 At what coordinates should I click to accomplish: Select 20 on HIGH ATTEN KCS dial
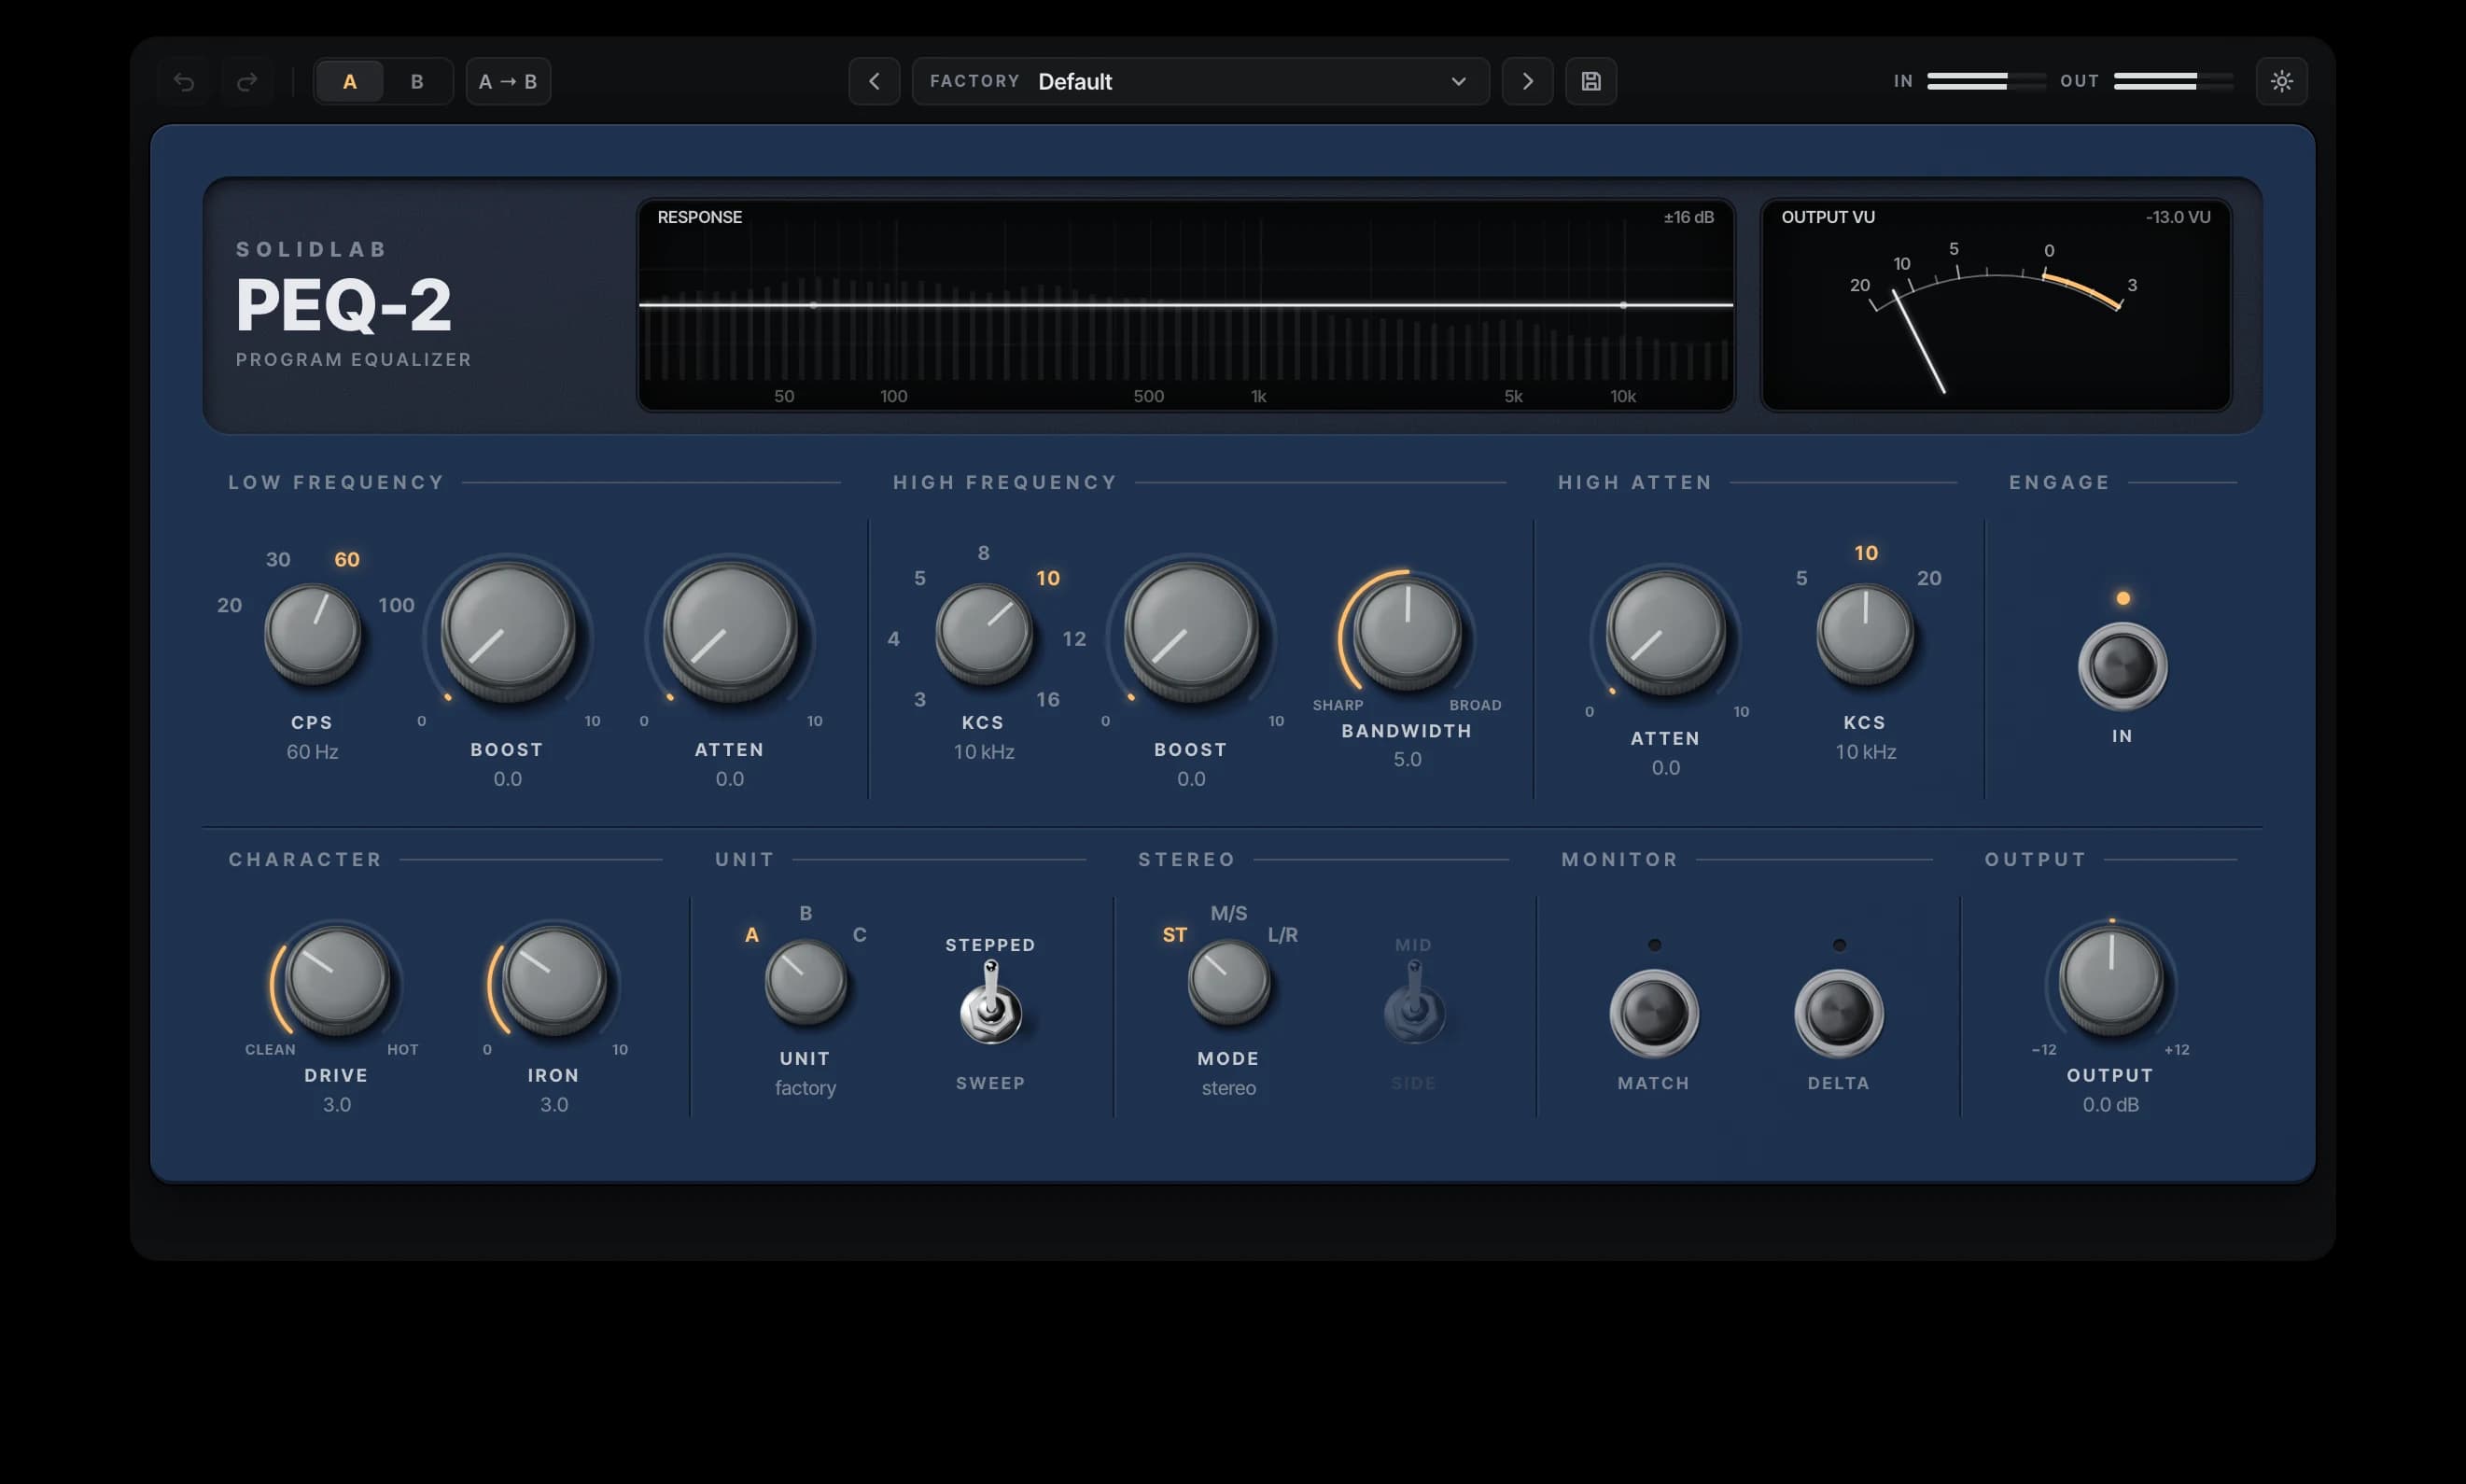click(x=1929, y=578)
